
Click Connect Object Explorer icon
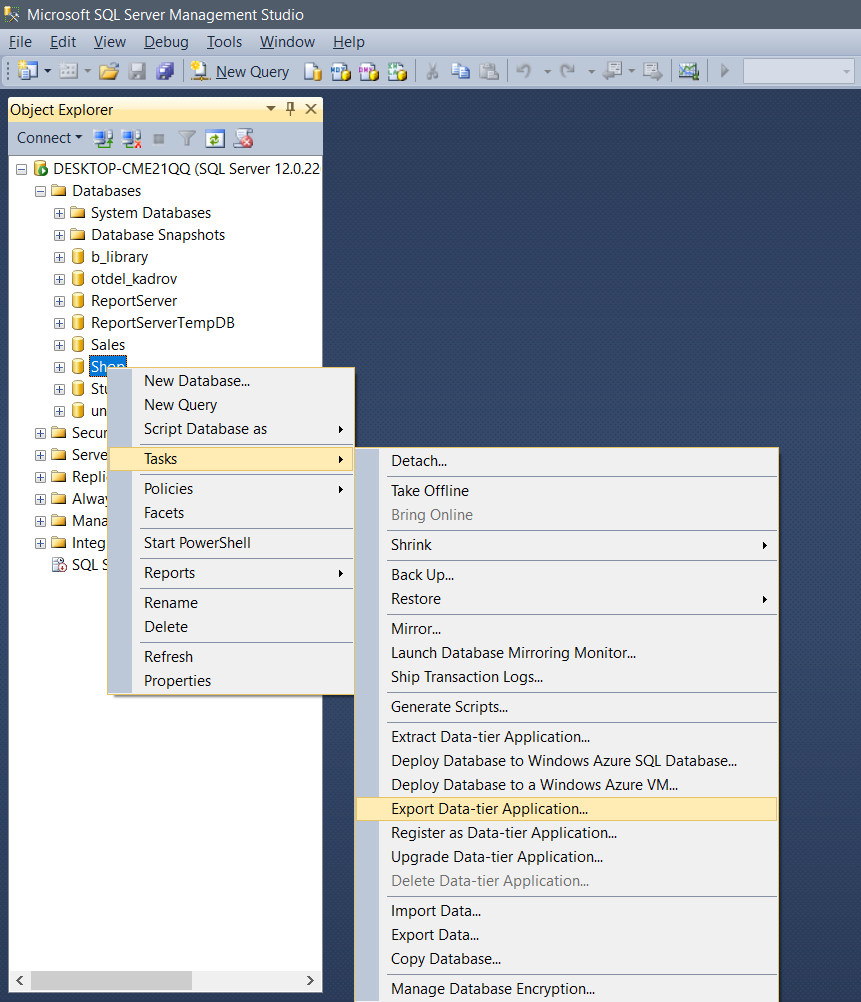[x=103, y=138]
